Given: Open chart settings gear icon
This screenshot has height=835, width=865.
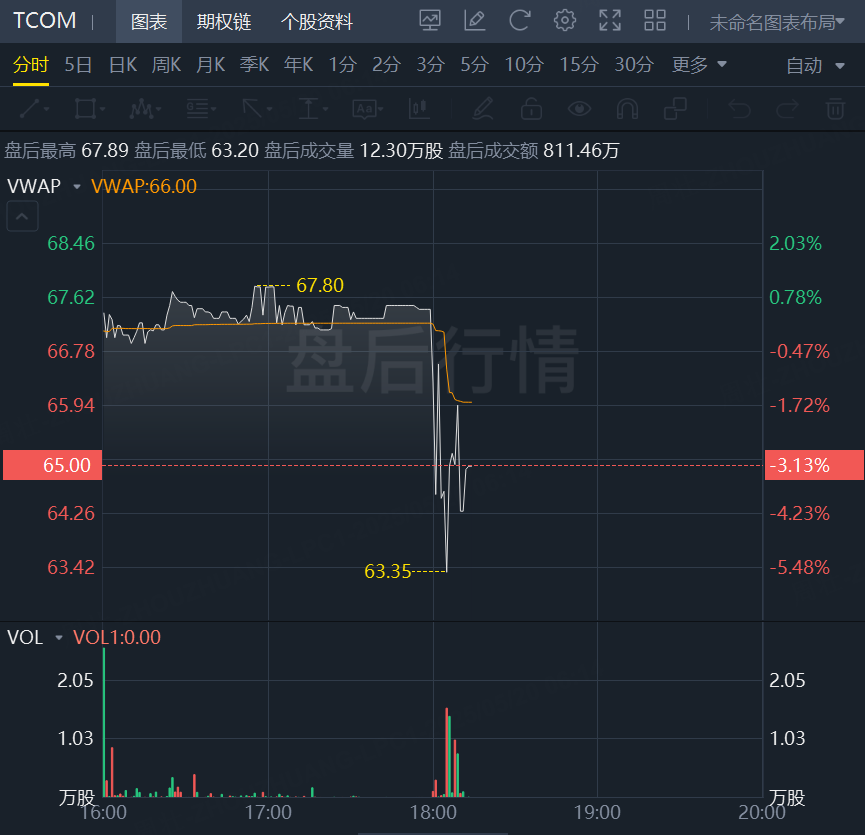Looking at the screenshot, I should pos(564,21).
